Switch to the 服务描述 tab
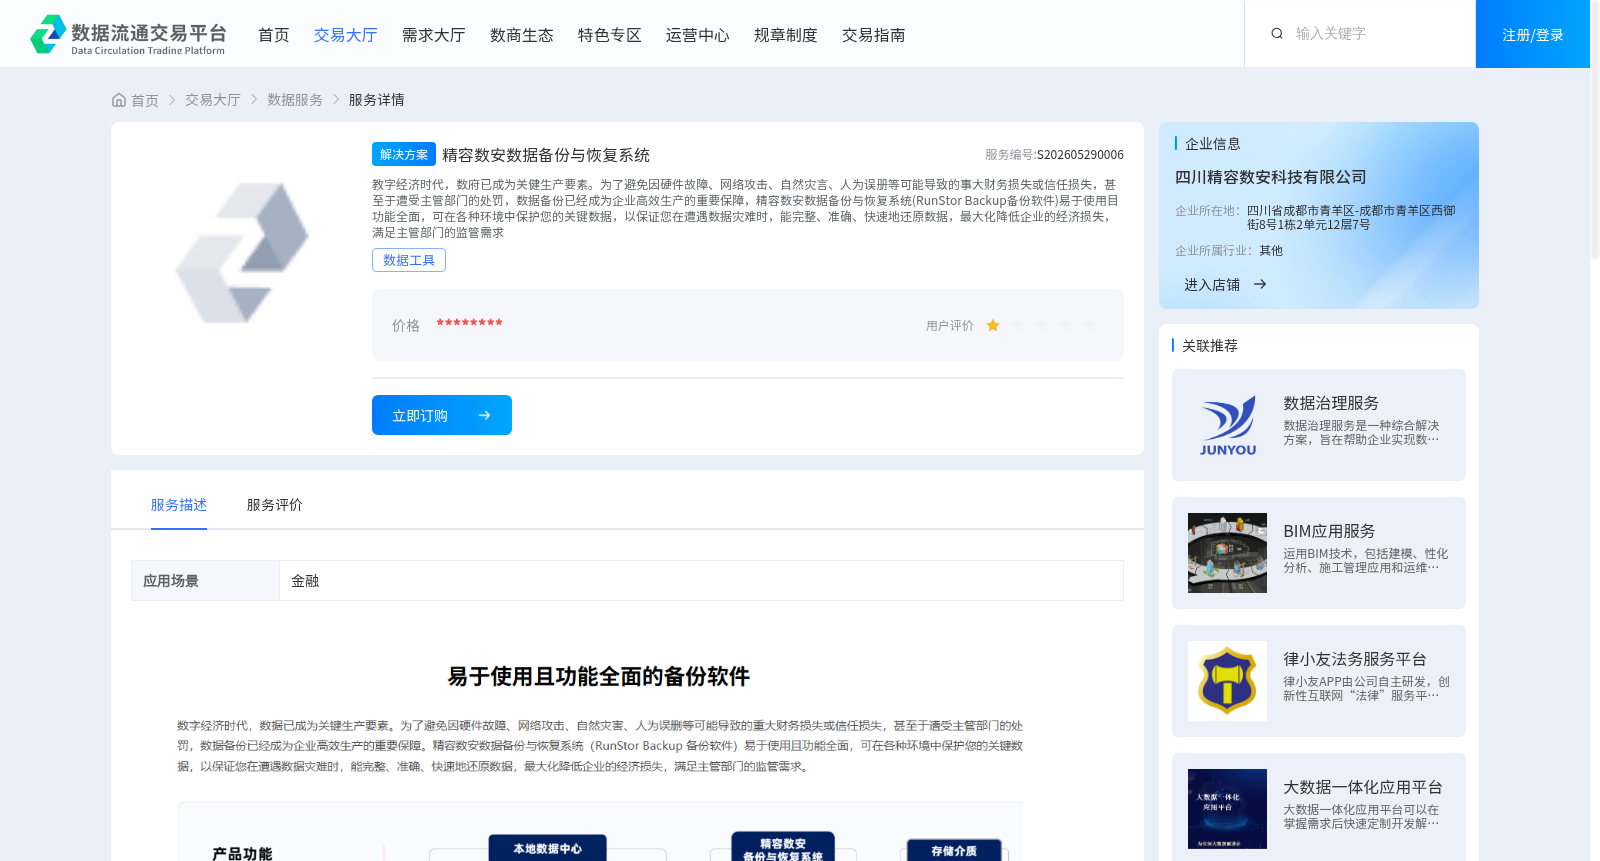 (179, 505)
